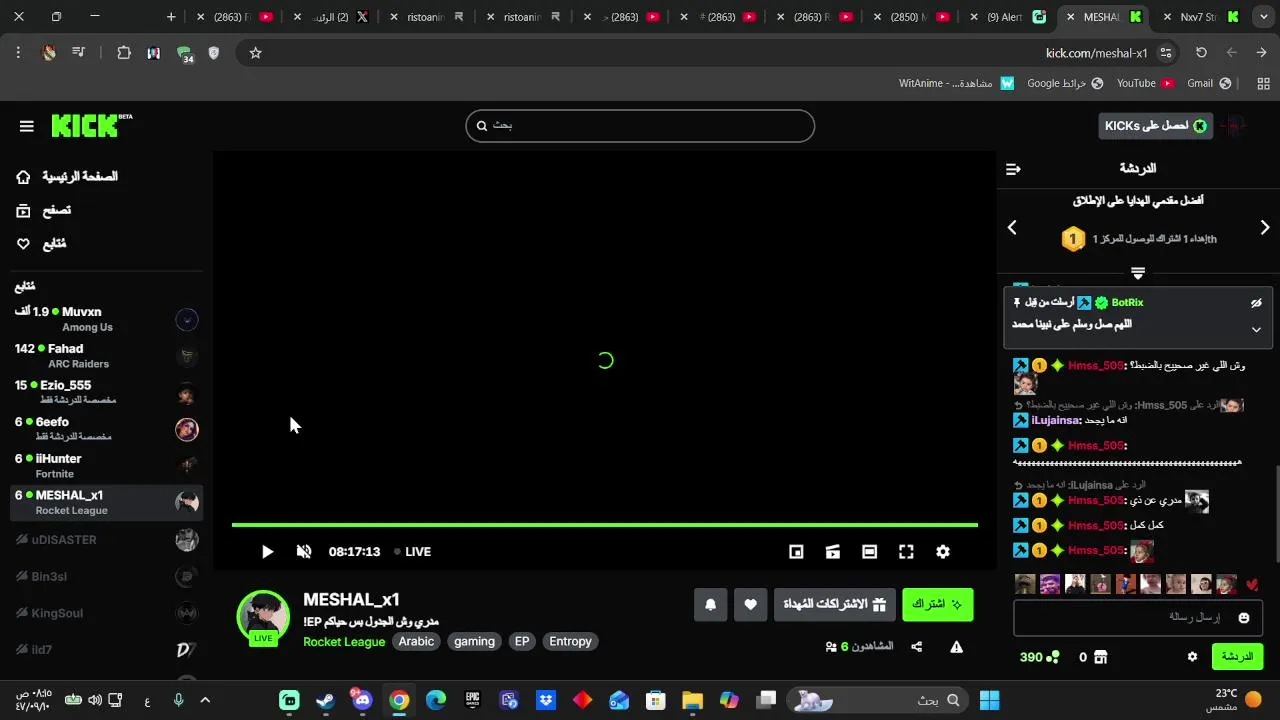Show next top gifter slide
Viewport: 1280px width, 720px height.
coord(1265,228)
